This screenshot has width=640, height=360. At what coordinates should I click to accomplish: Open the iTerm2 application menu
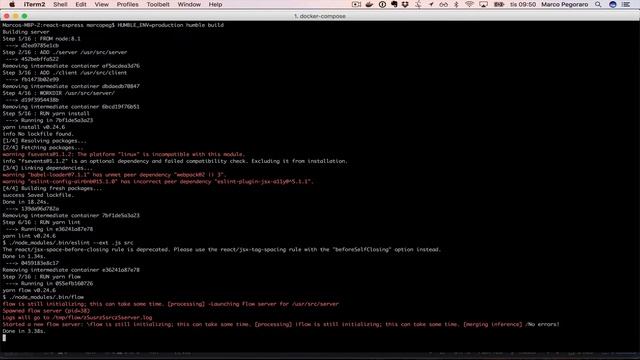(34, 4)
